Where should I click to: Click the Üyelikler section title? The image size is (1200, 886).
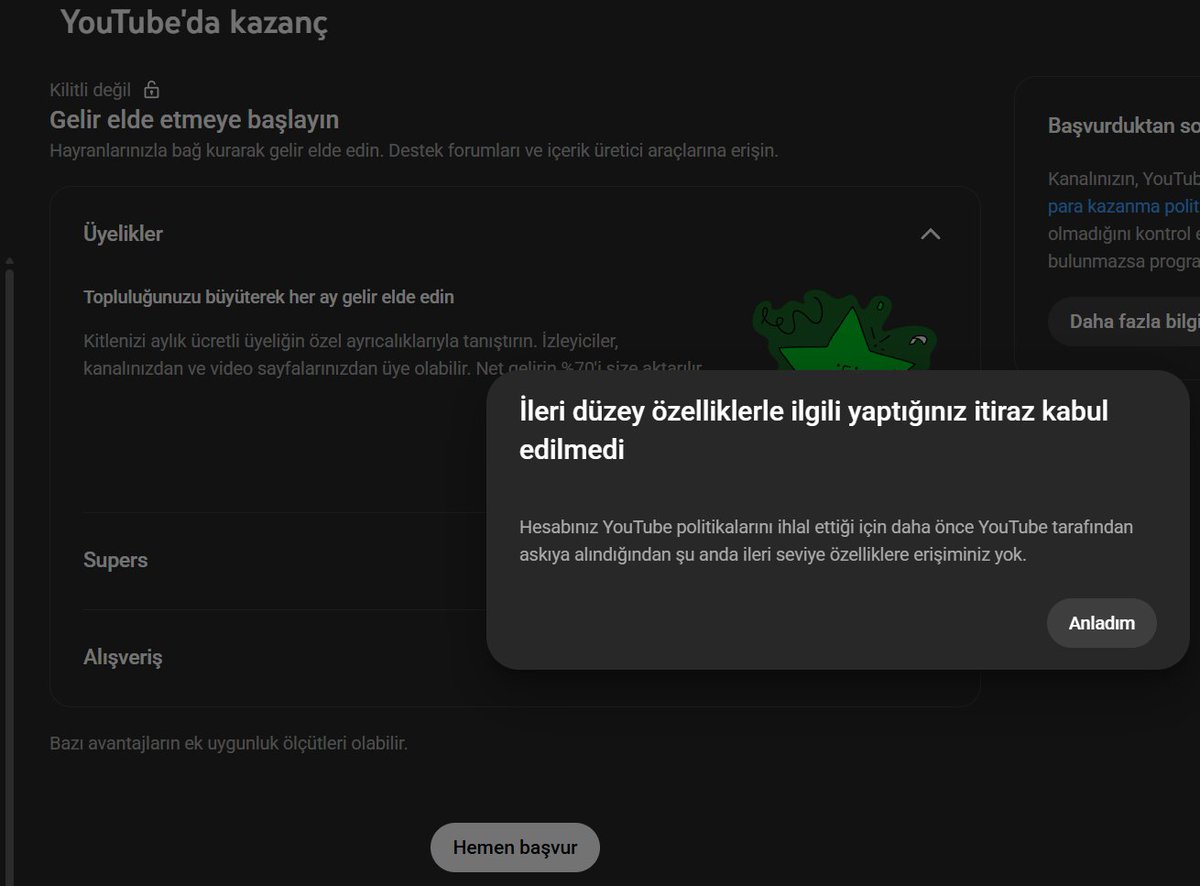(123, 234)
